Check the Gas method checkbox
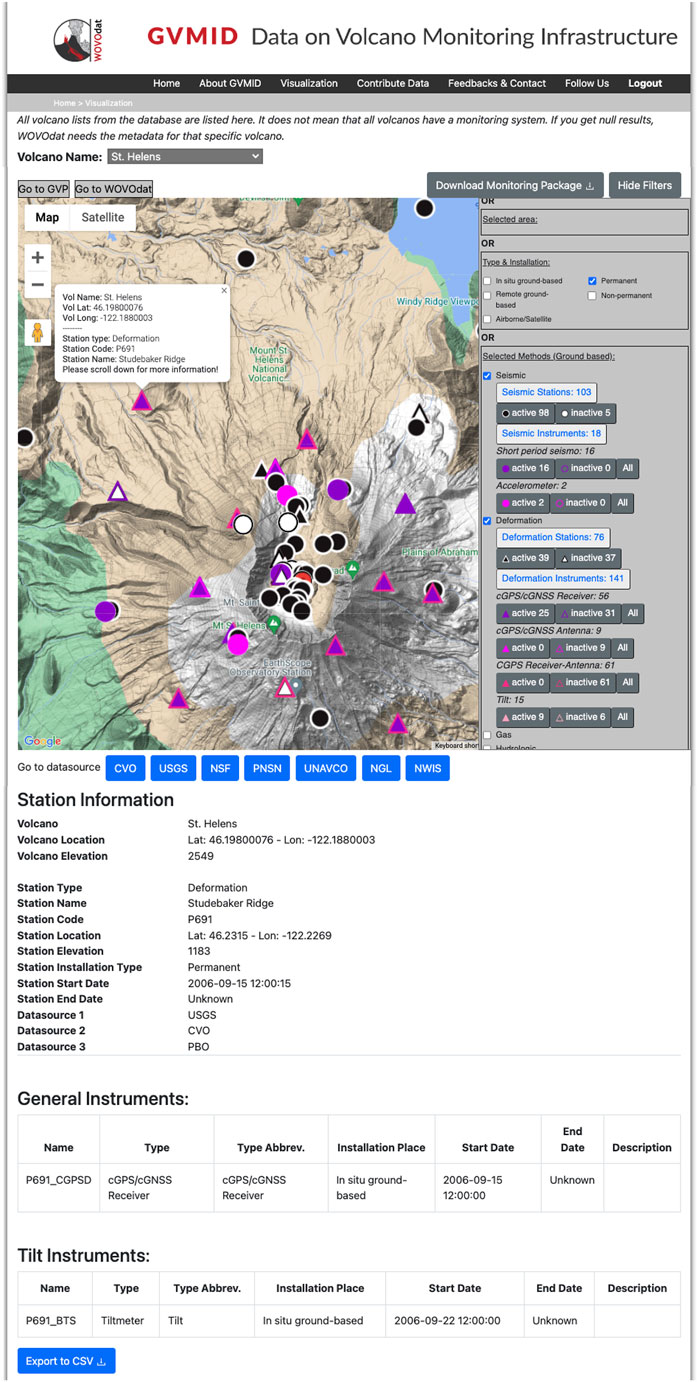The image size is (698, 1382). 487,734
